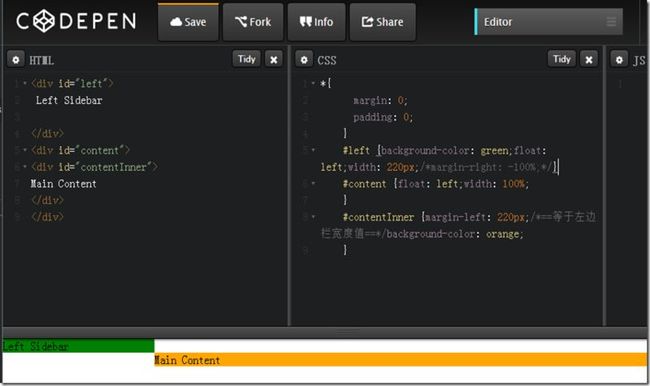The image size is (650, 386).
Task: Open HTML panel settings gear
Action: point(16,60)
